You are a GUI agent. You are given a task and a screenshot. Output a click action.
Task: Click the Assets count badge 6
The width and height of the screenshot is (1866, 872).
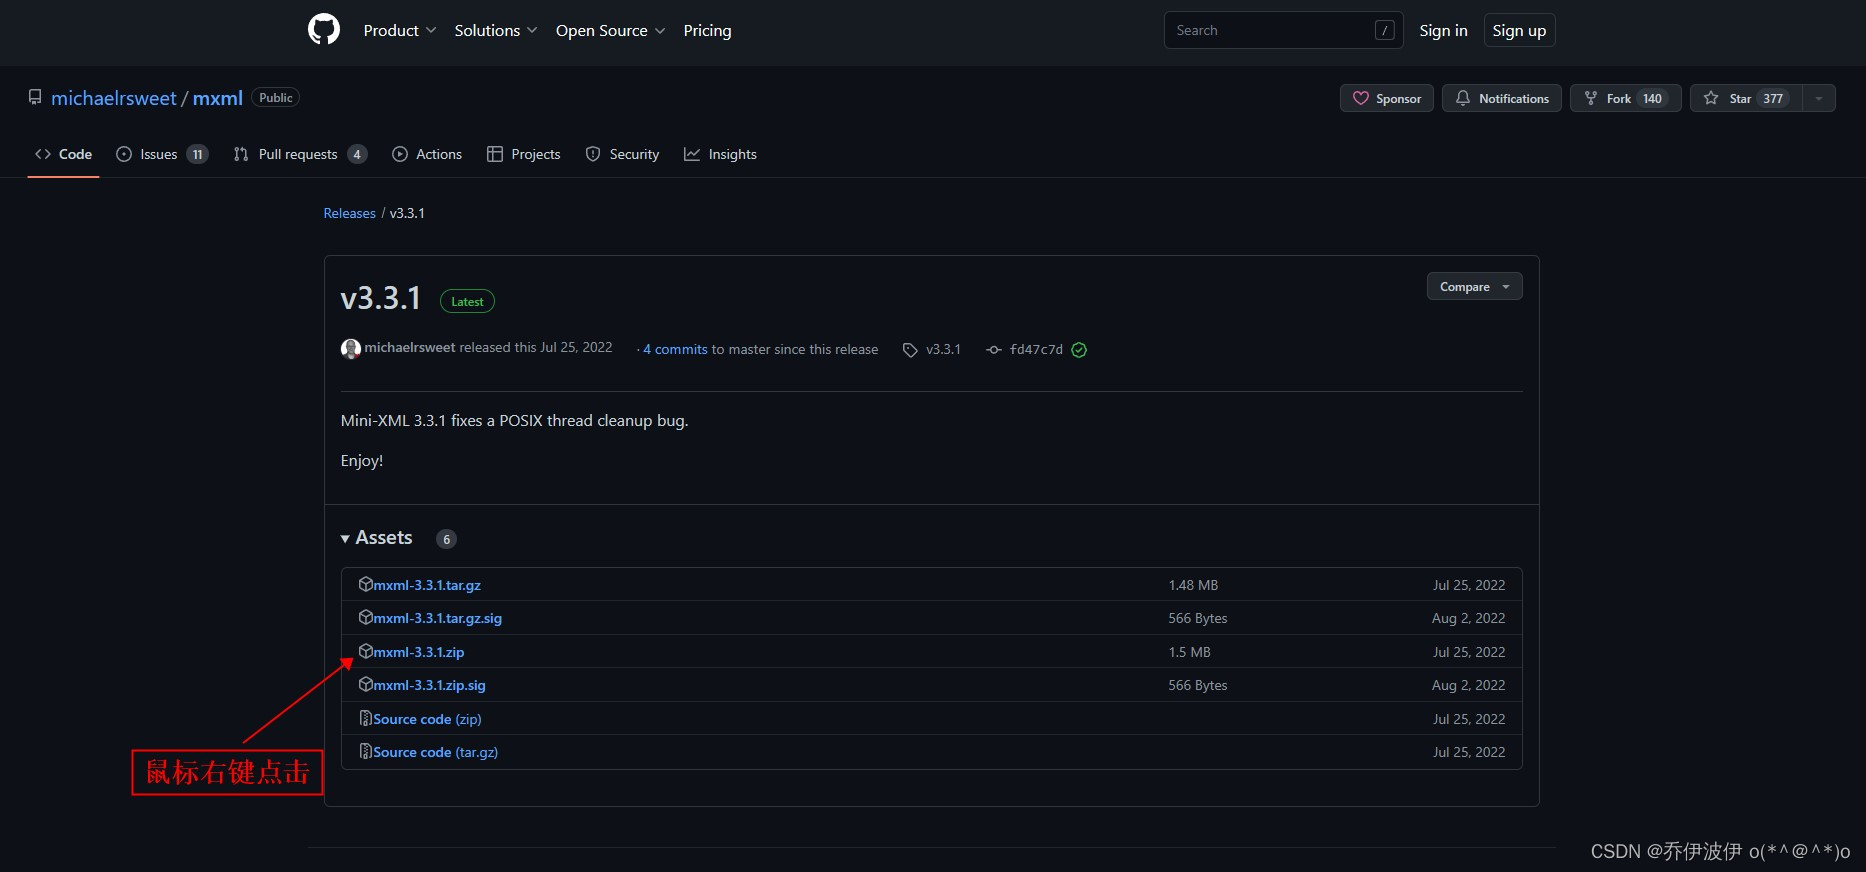coord(447,539)
